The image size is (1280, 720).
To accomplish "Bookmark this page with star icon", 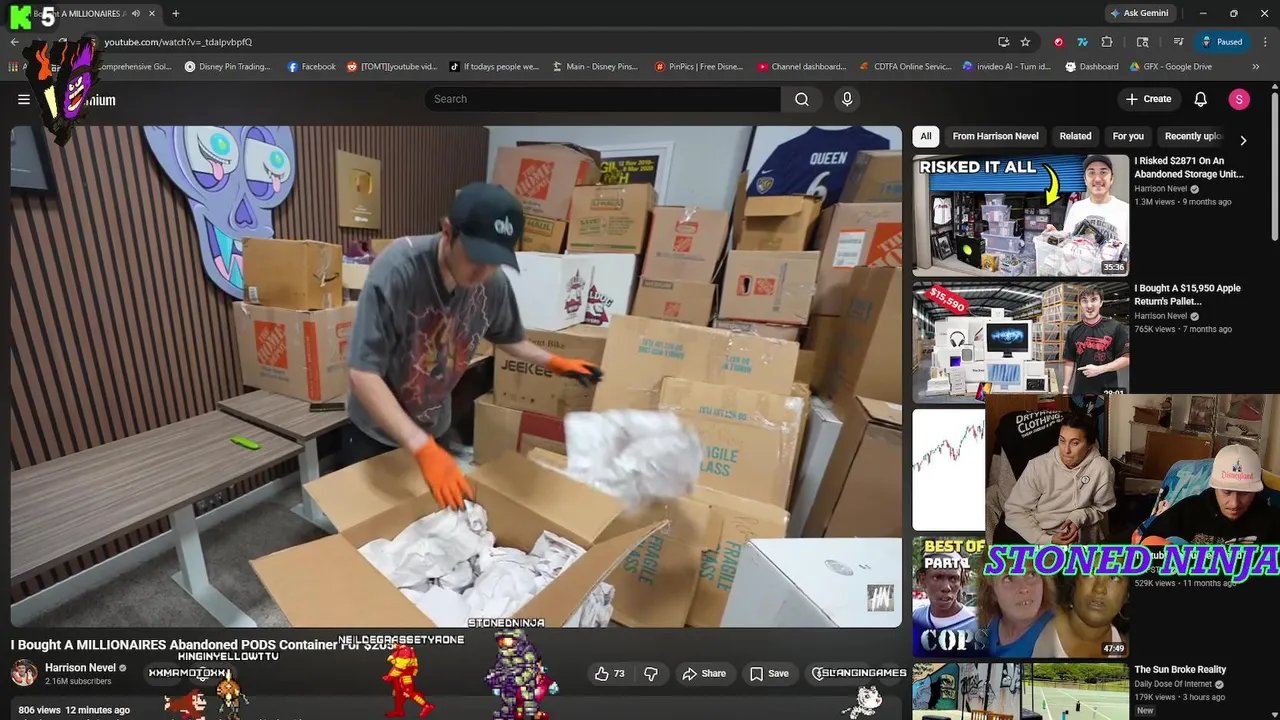I will 1025,42.
